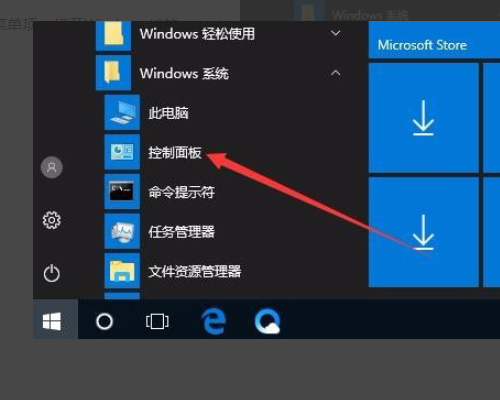This screenshot has height=400, width=500.
Task: Open the cloud browser icon in taskbar
Action: tap(267, 321)
